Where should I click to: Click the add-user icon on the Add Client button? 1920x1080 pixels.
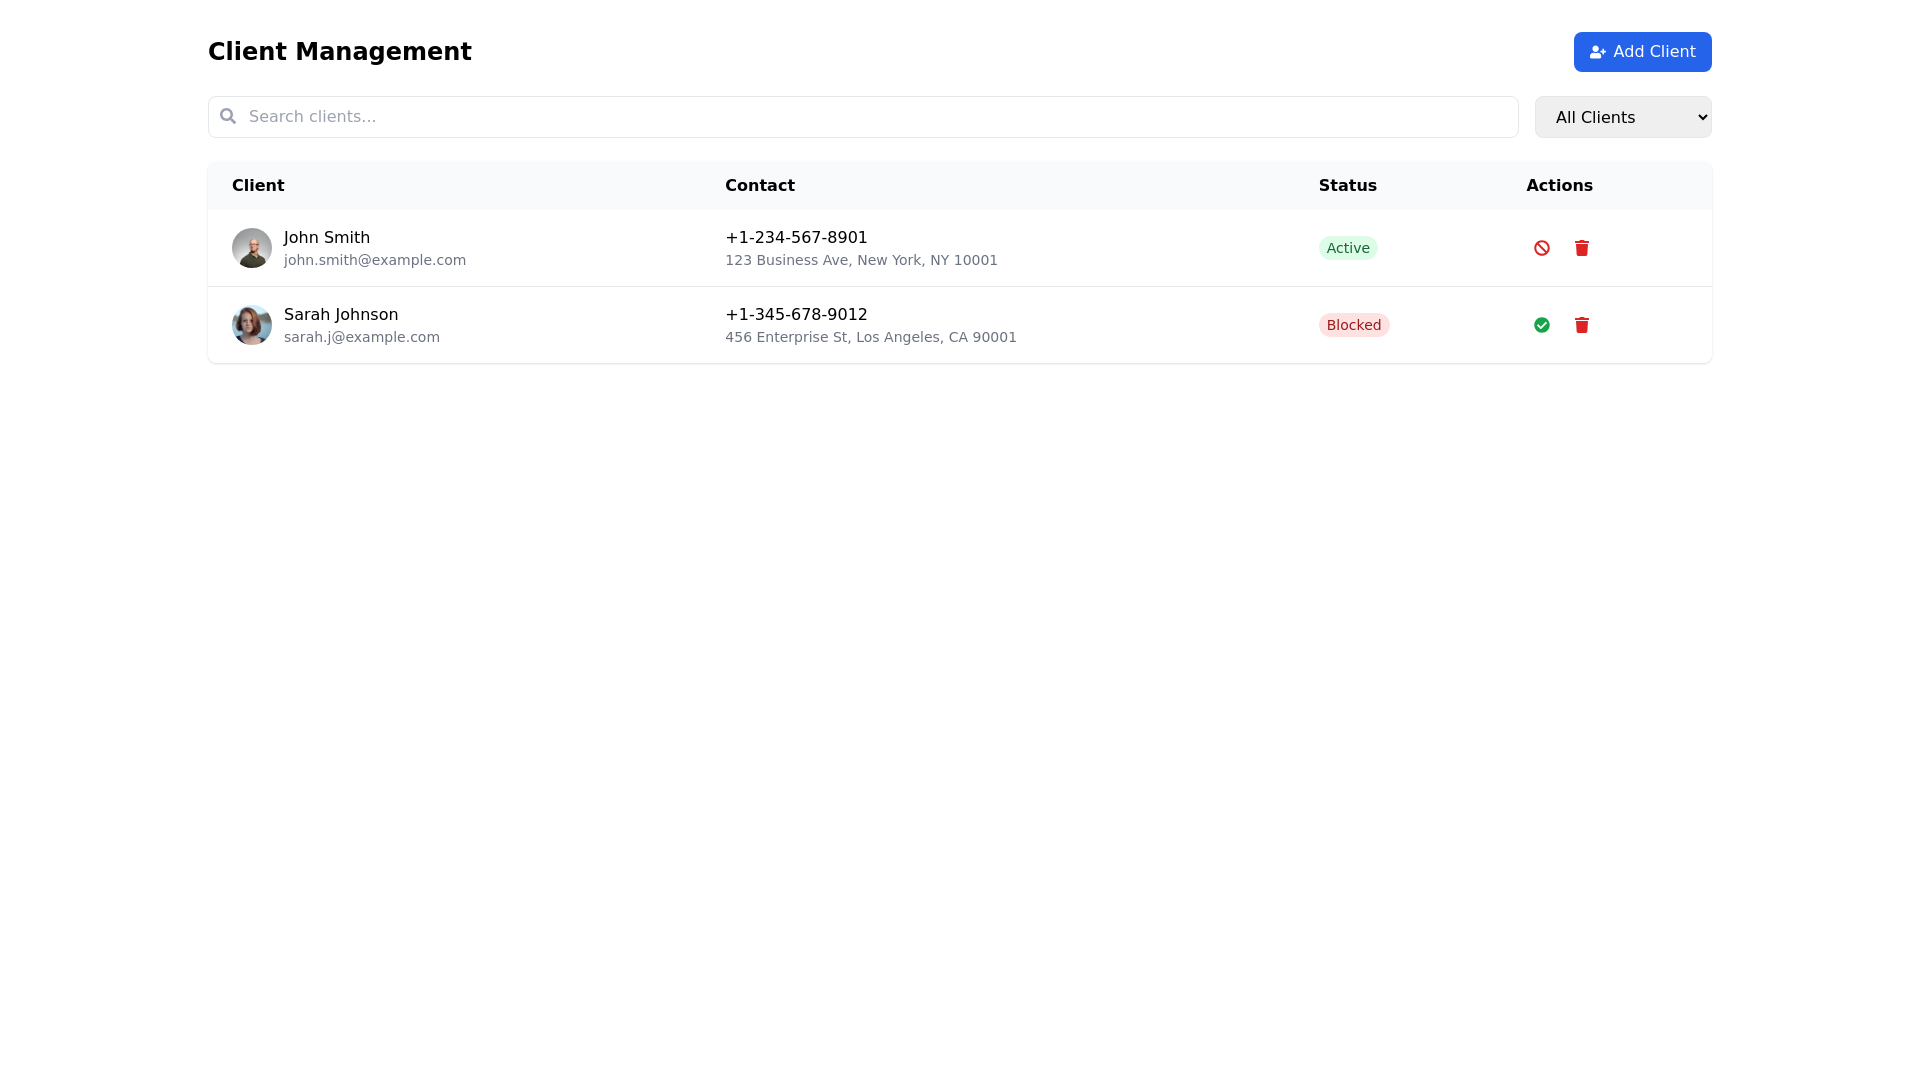[x=1598, y=51]
